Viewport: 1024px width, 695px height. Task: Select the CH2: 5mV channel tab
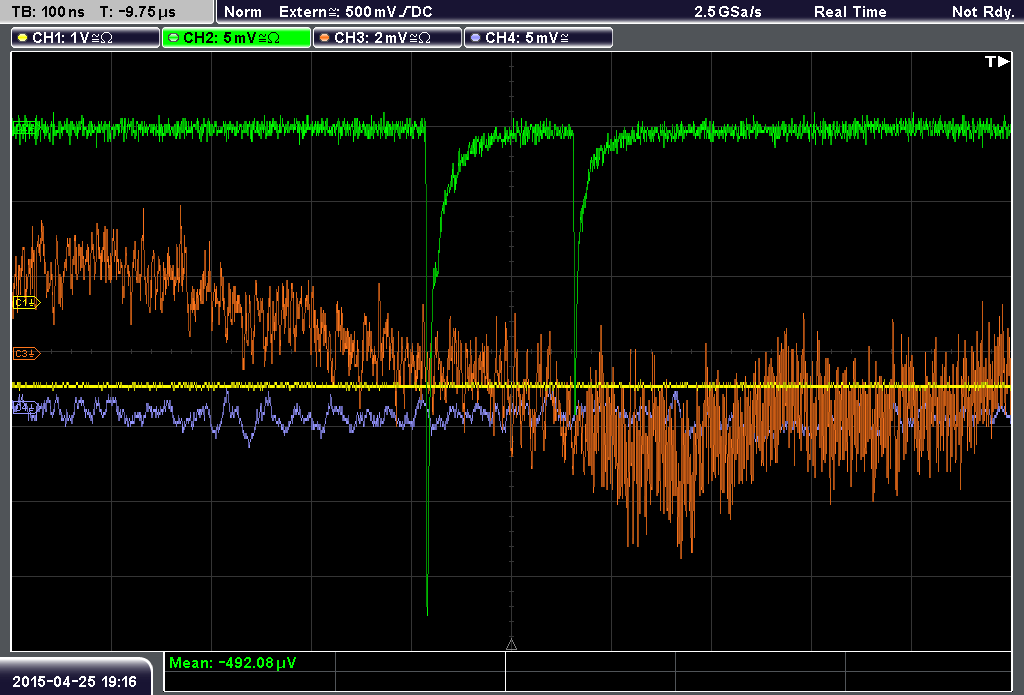click(236, 38)
